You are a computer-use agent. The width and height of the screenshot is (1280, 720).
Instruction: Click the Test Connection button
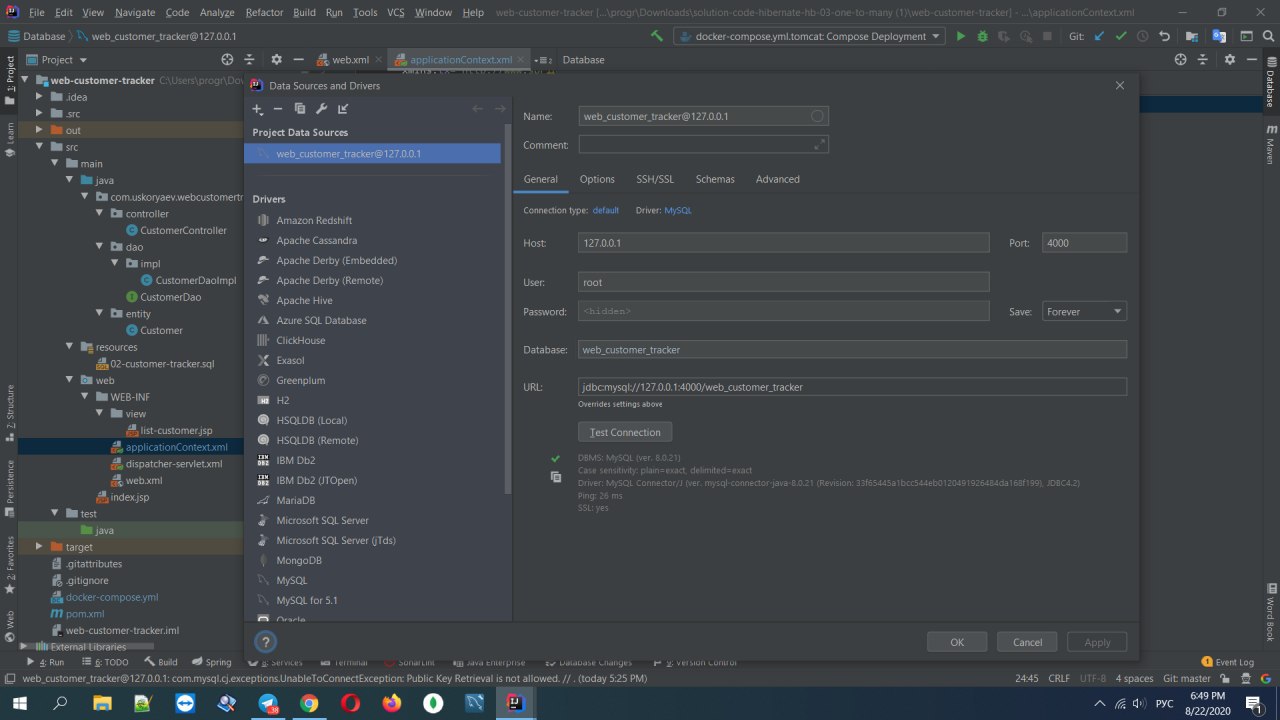click(x=625, y=432)
